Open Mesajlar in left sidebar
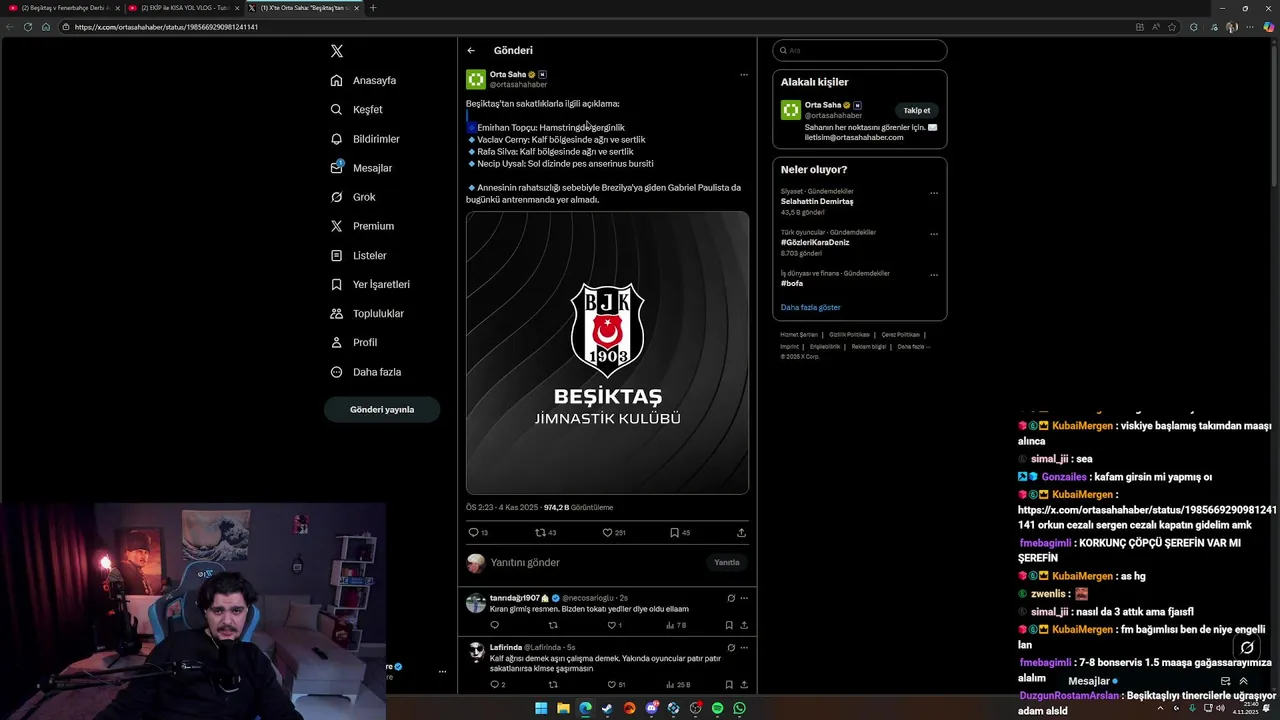1280x720 pixels. coord(361,168)
